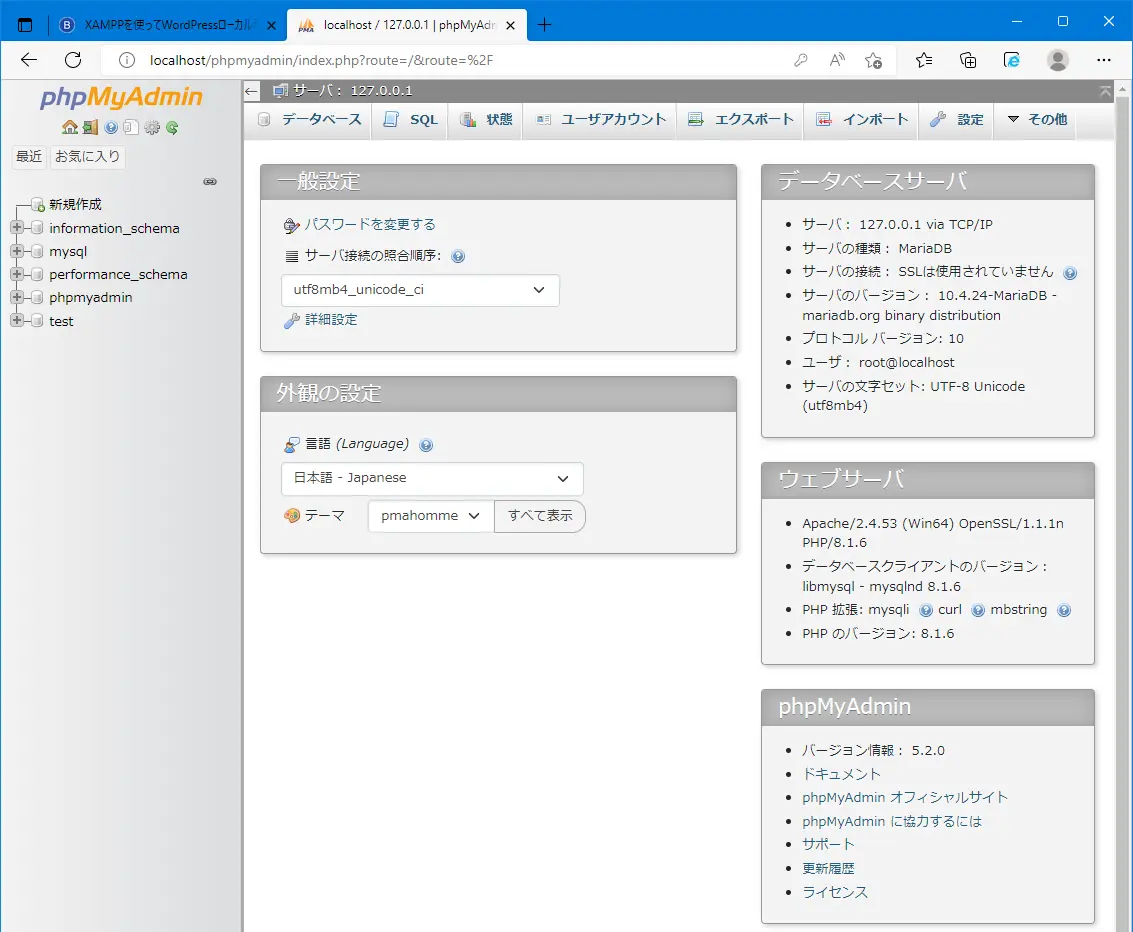Open phpMyAdmin documentation help icon in sidebar
The image size is (1133, 932).
(111, 128)
